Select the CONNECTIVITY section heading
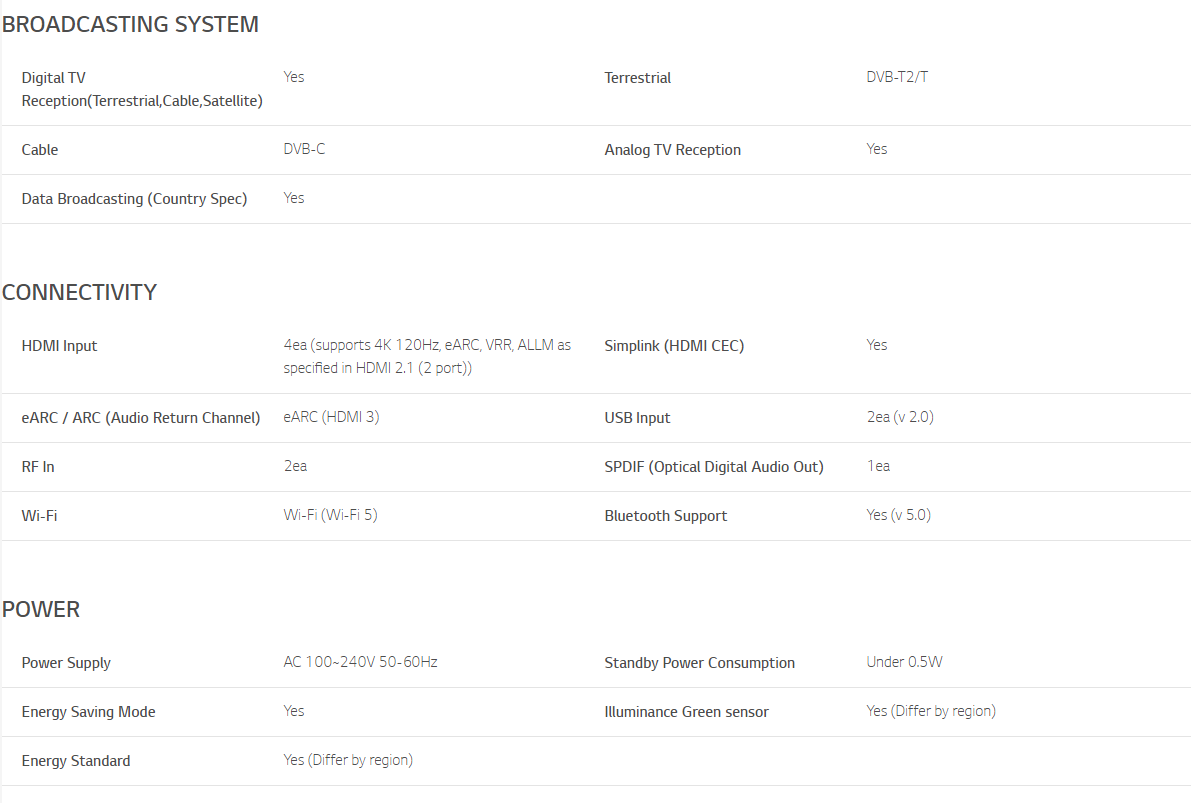This screenshot has width=1191, height=803. click(79, 292)
